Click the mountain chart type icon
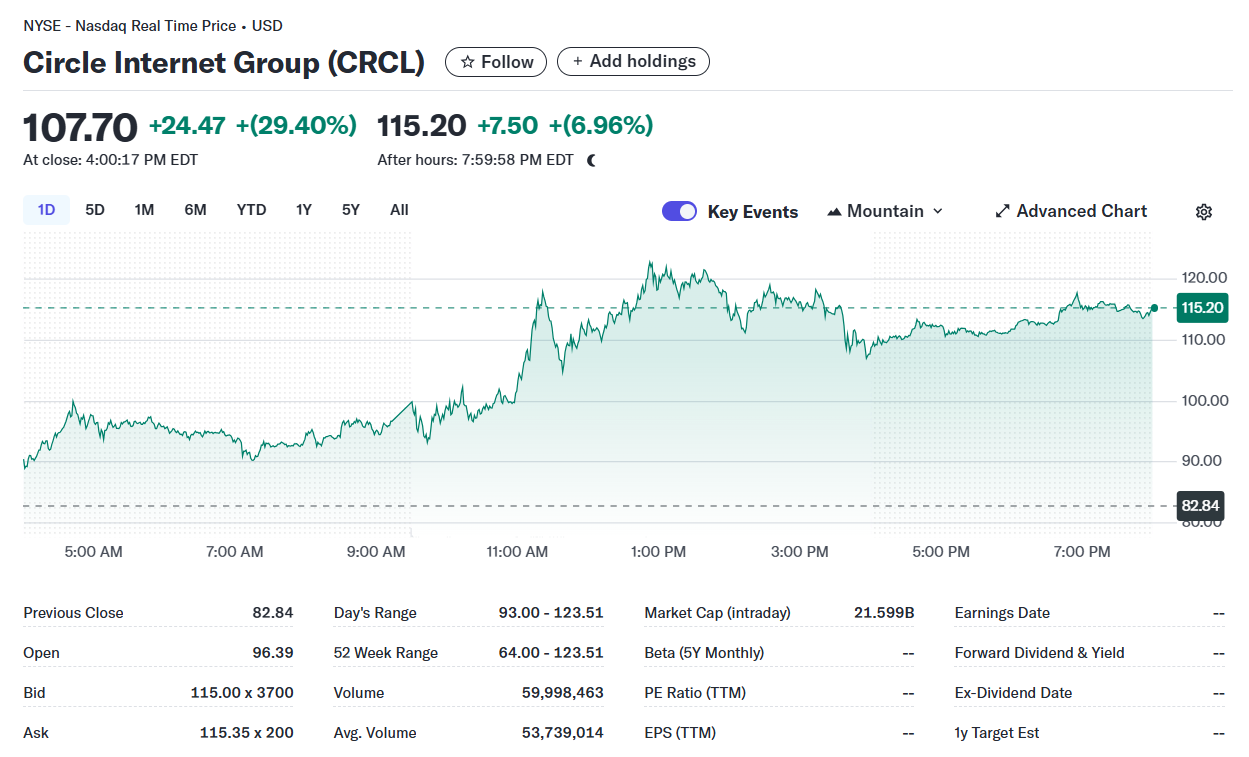1249x757 pixels. point(834,212)
